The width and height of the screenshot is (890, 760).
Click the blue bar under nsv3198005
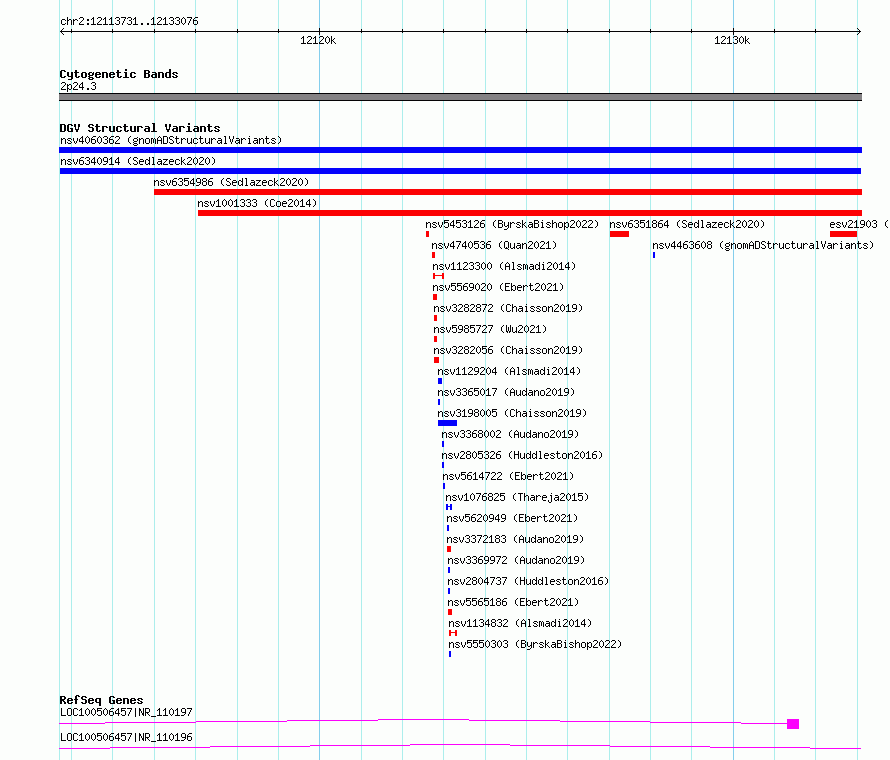(x=447, y=423)
